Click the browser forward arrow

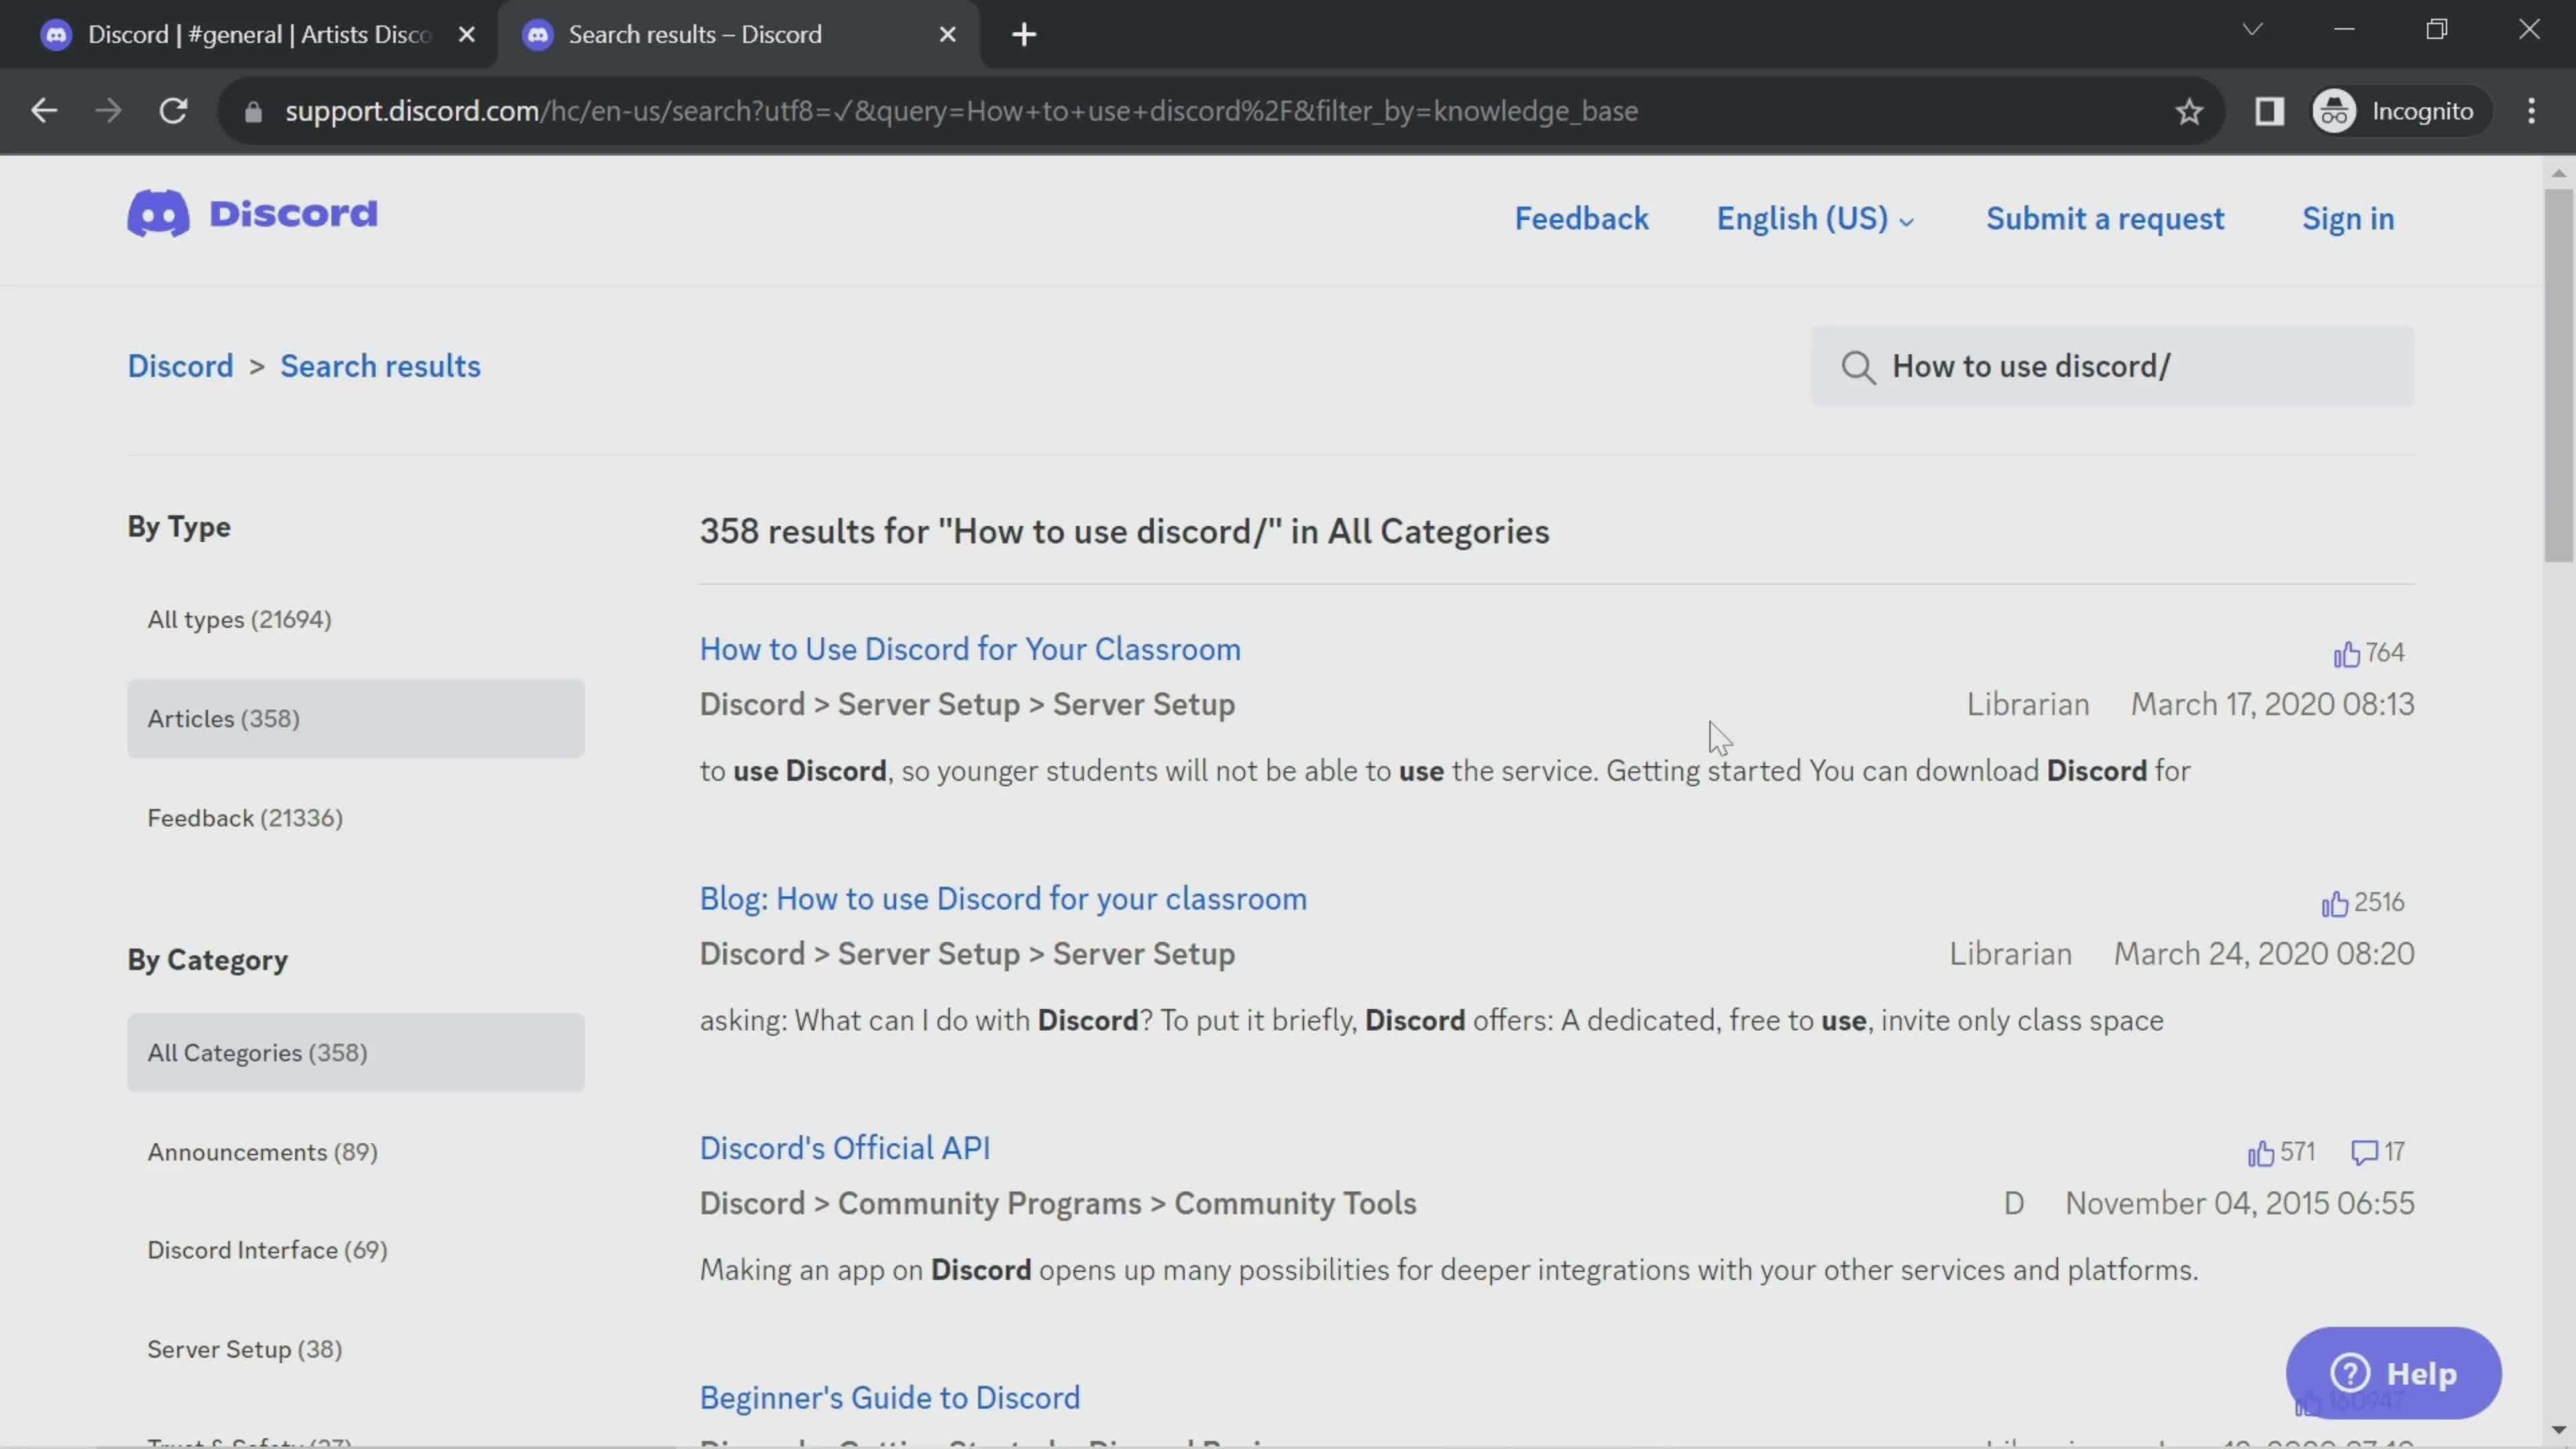point(108,111)
